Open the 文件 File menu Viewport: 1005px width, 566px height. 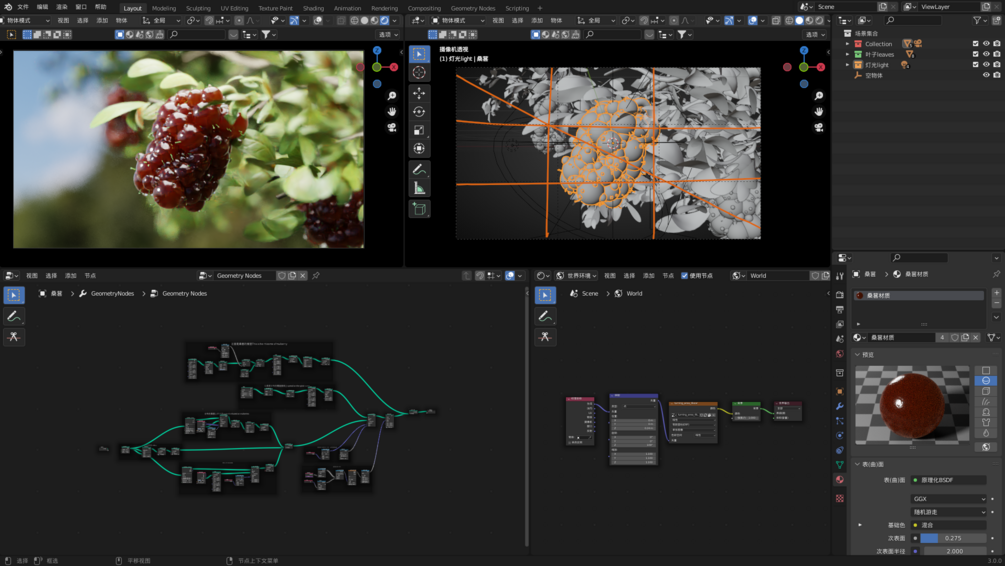pos(23,7)
